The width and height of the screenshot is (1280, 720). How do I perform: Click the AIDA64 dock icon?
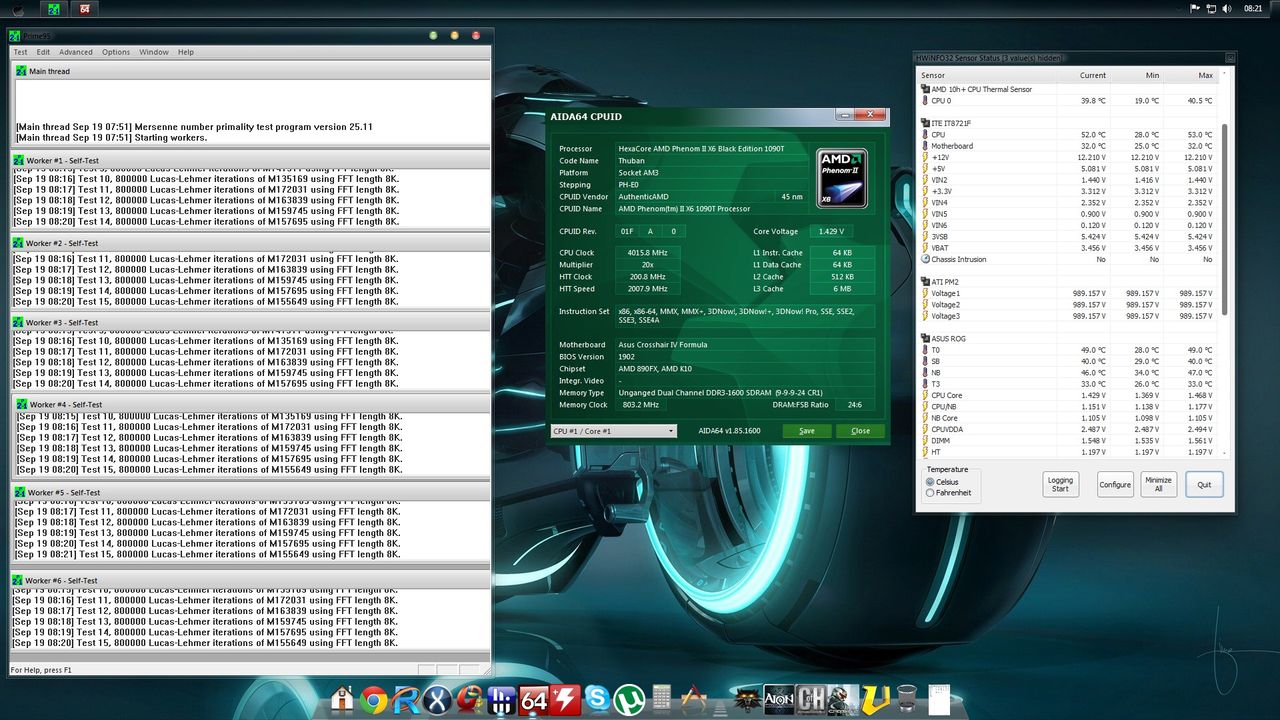534,699
